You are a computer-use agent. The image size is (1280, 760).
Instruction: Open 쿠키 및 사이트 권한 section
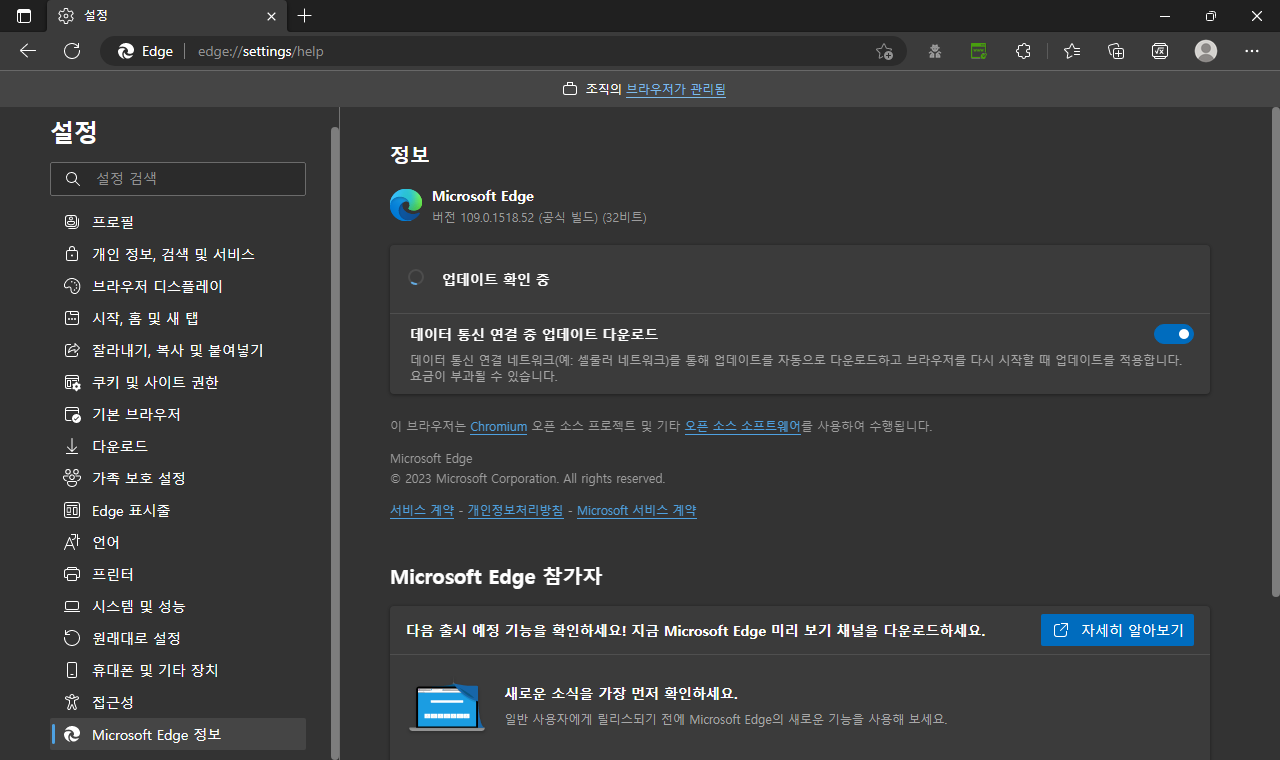pos(178,382)
